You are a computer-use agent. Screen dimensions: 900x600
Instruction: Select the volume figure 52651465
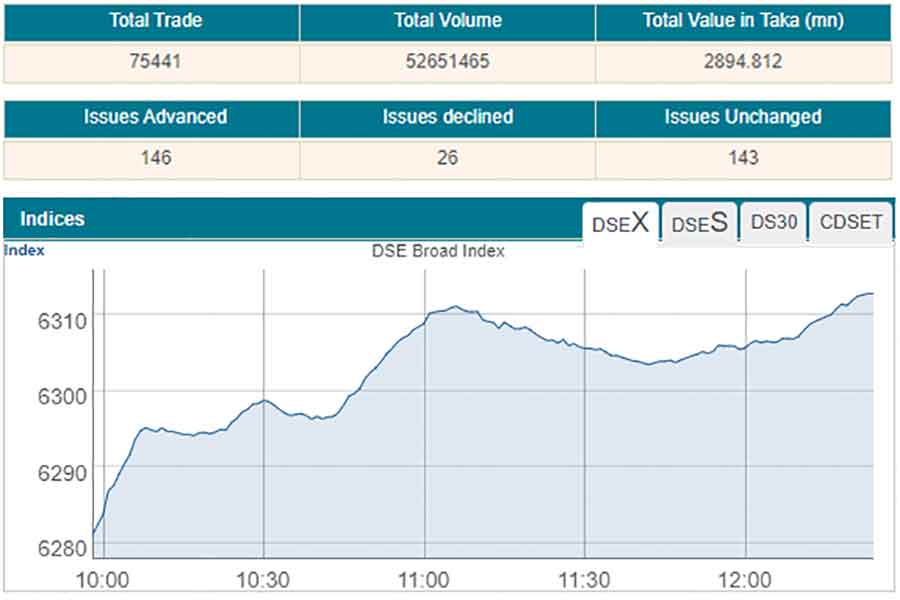point(447,62)
